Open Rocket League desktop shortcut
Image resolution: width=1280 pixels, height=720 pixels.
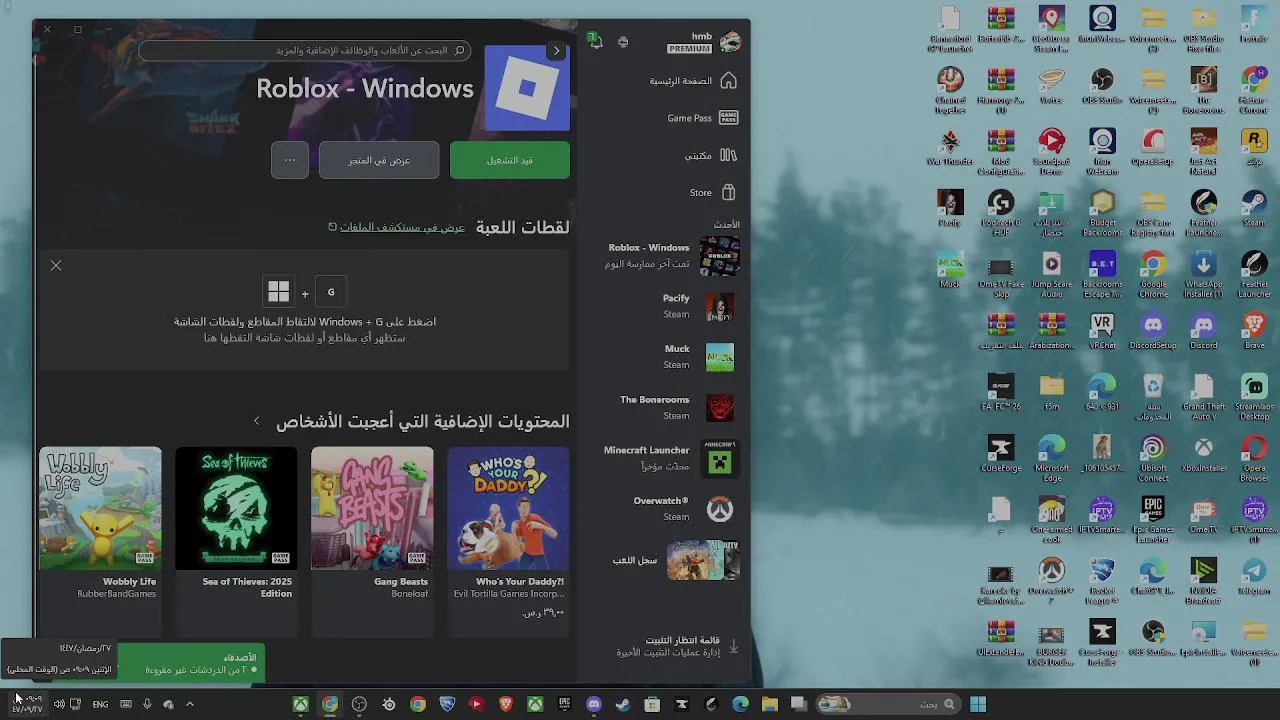tap(1102, 581)
